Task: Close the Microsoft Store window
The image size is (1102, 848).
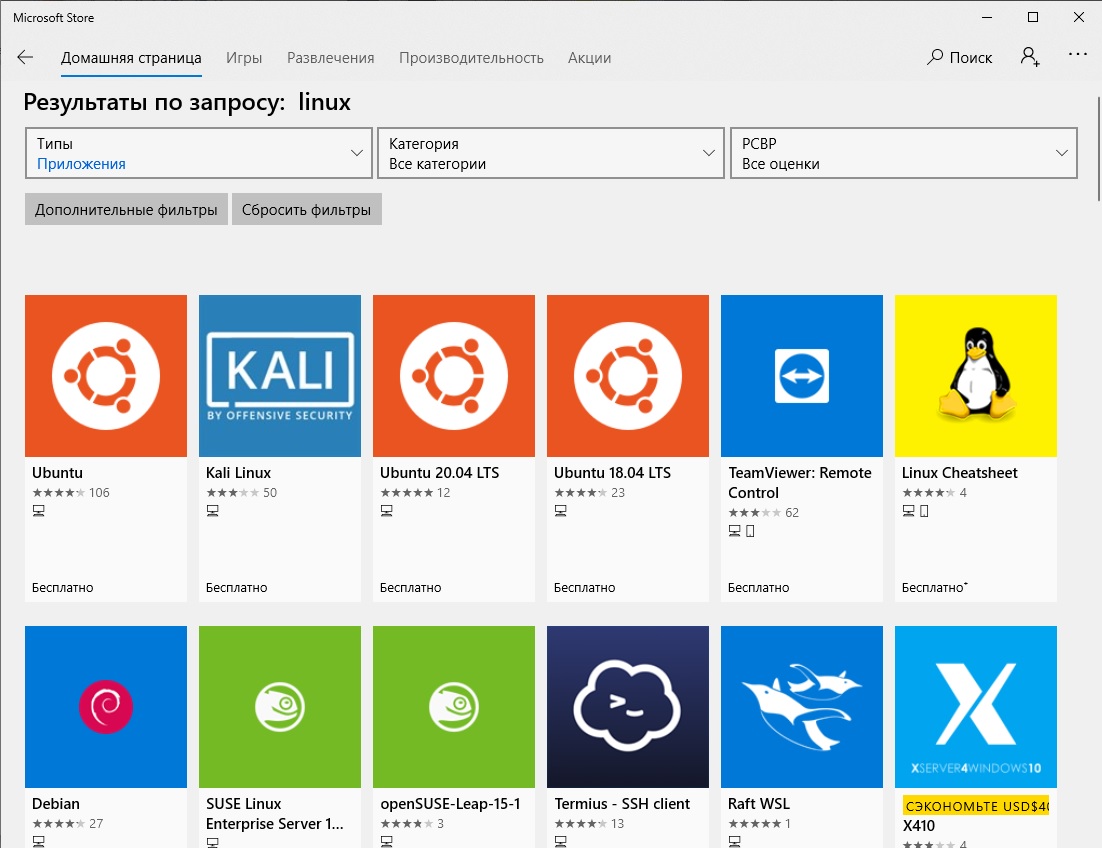Action: pyautogui.click(x=1079, y=17)
